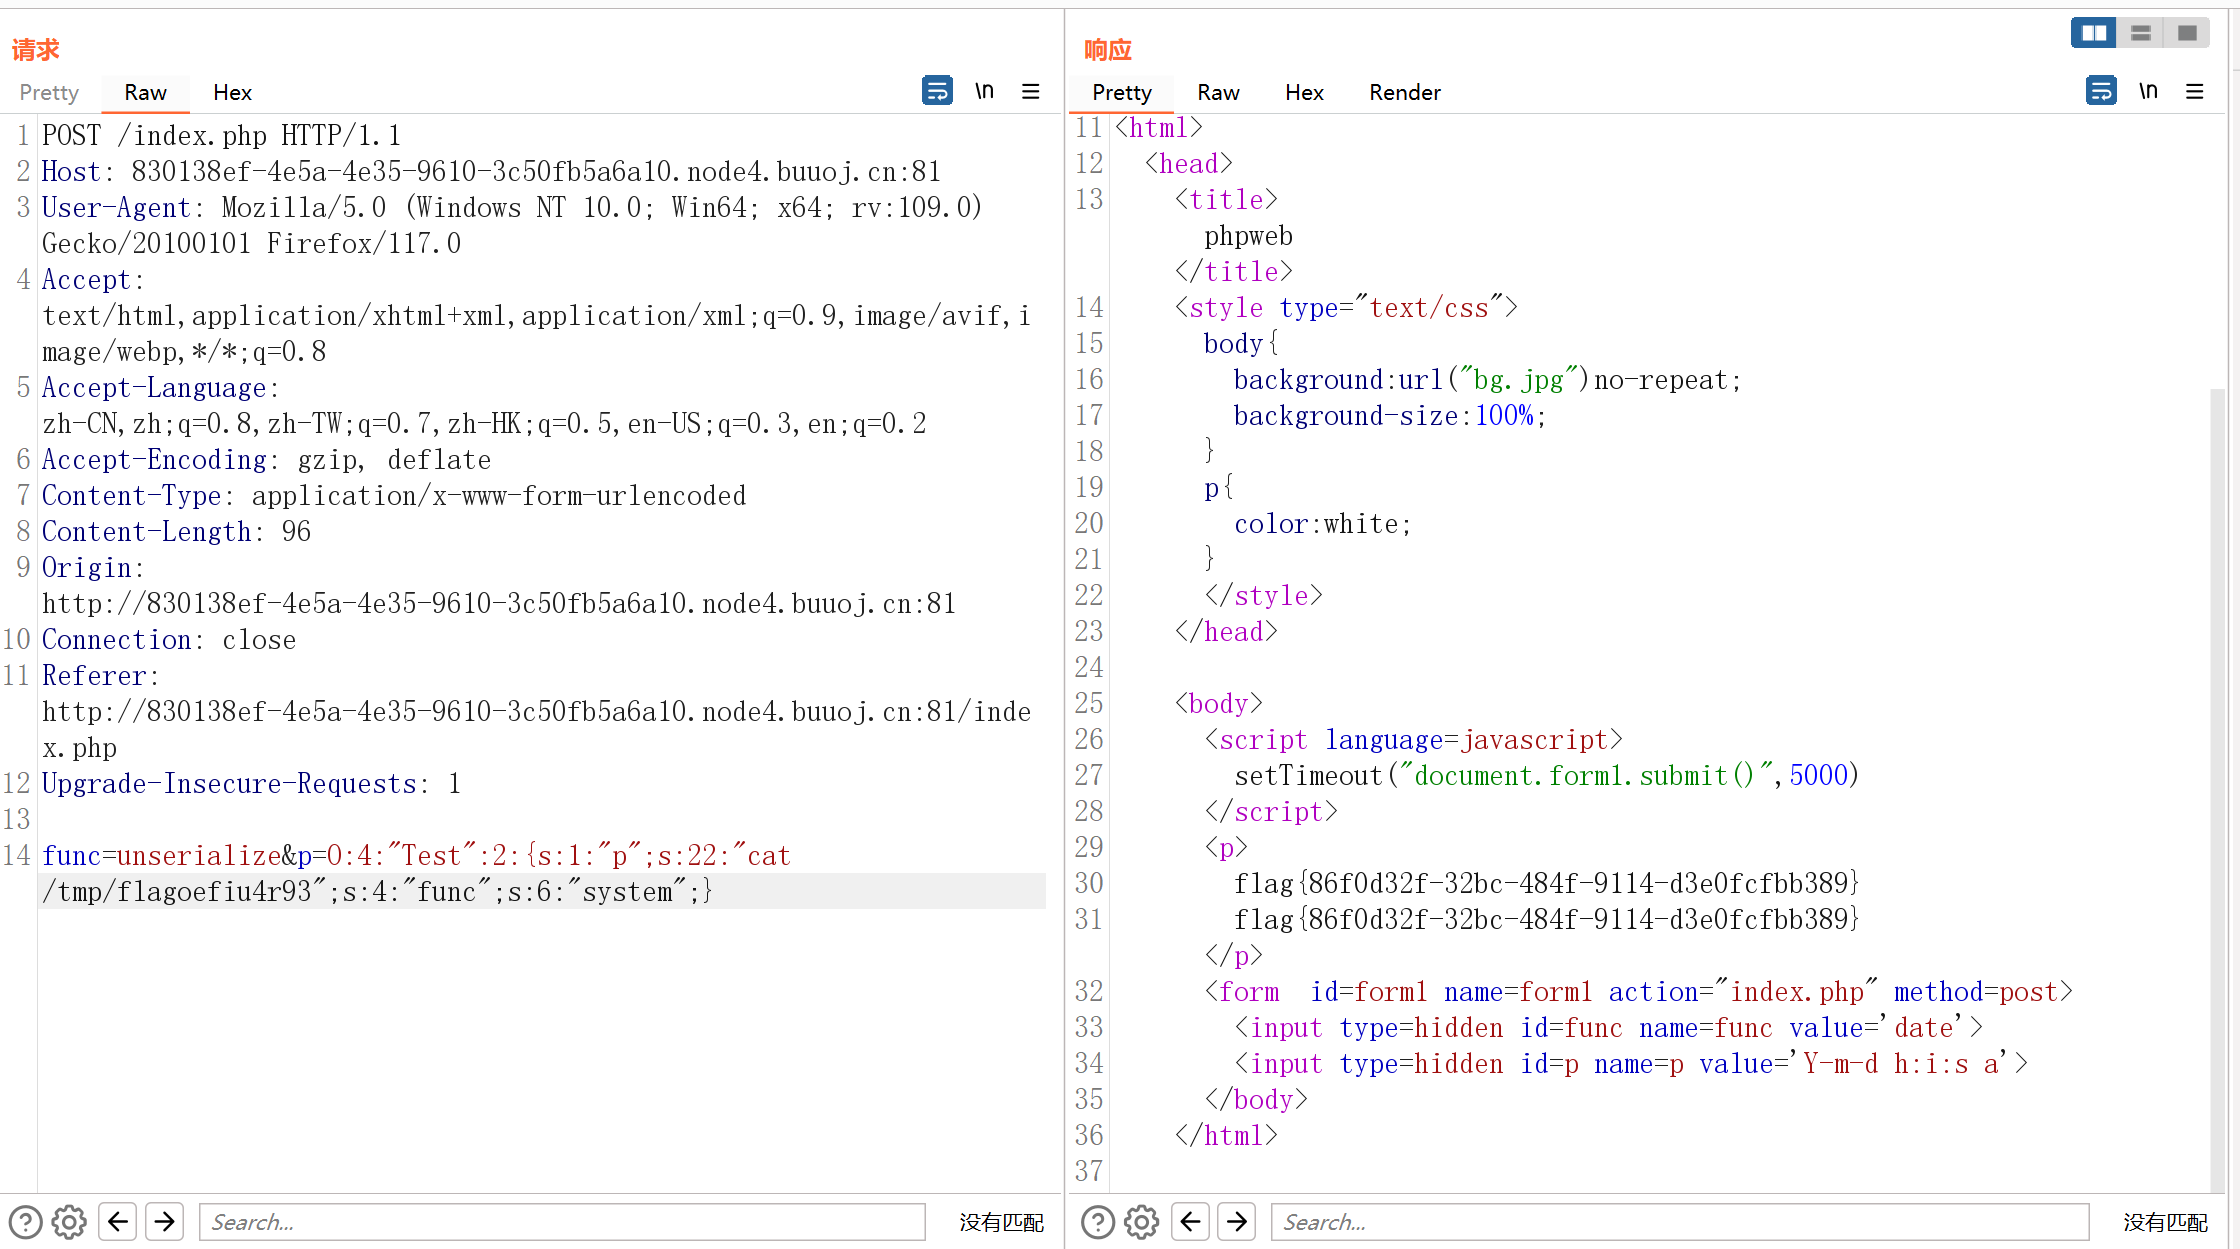Image resolution: width=2240 pixels, height=1249 pixels.
Task: Focus the response search field
Action: [x=1680, y=1222]
